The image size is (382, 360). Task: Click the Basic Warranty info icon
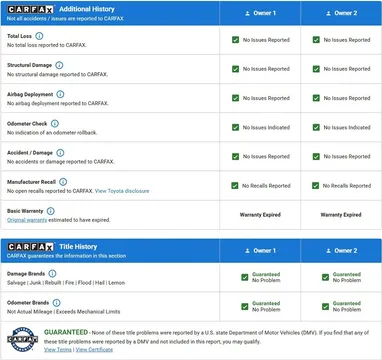(x=50, y=211)
